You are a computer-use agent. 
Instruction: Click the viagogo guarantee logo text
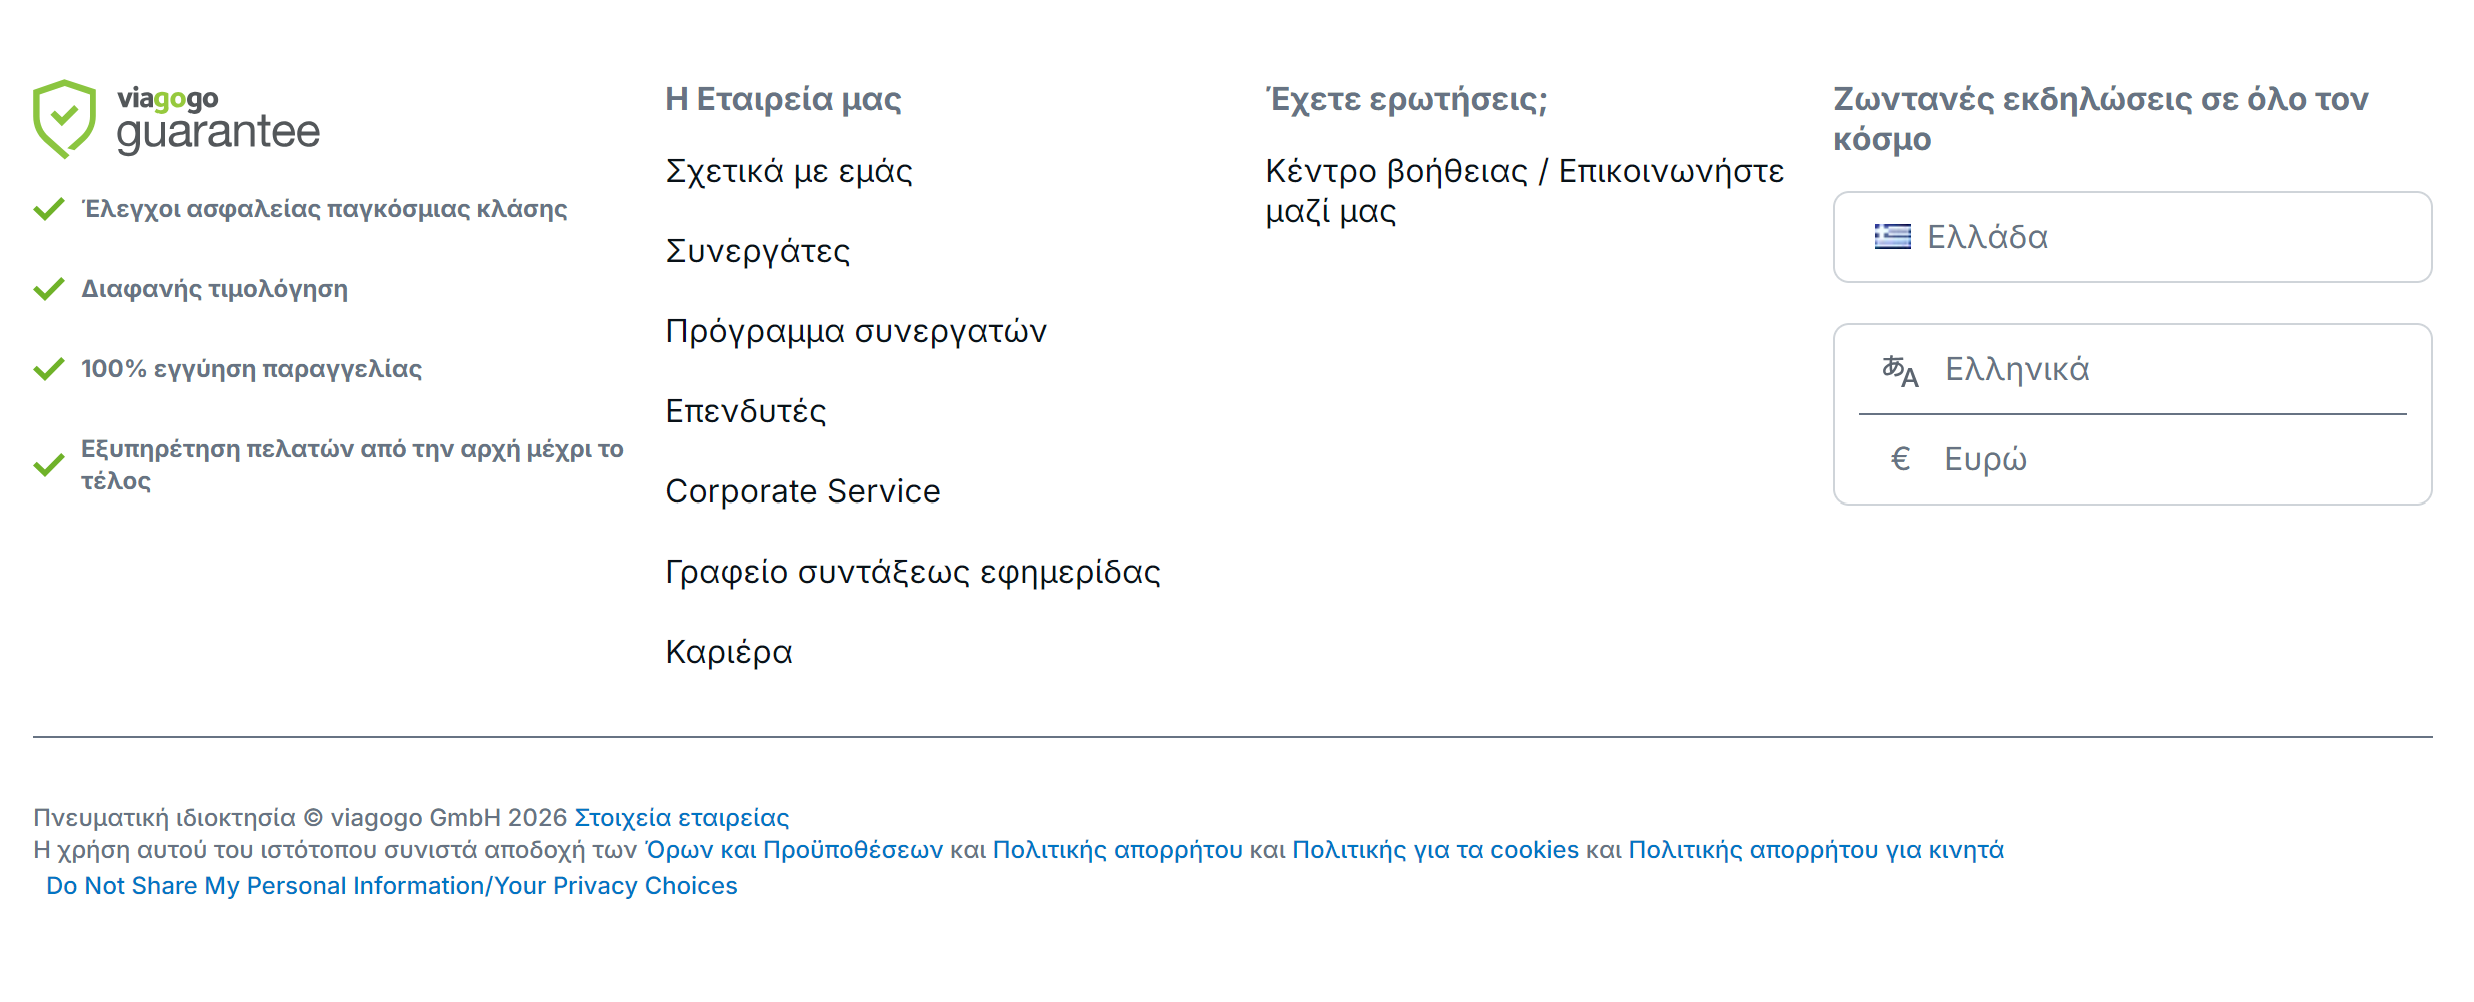click(218, 120)
